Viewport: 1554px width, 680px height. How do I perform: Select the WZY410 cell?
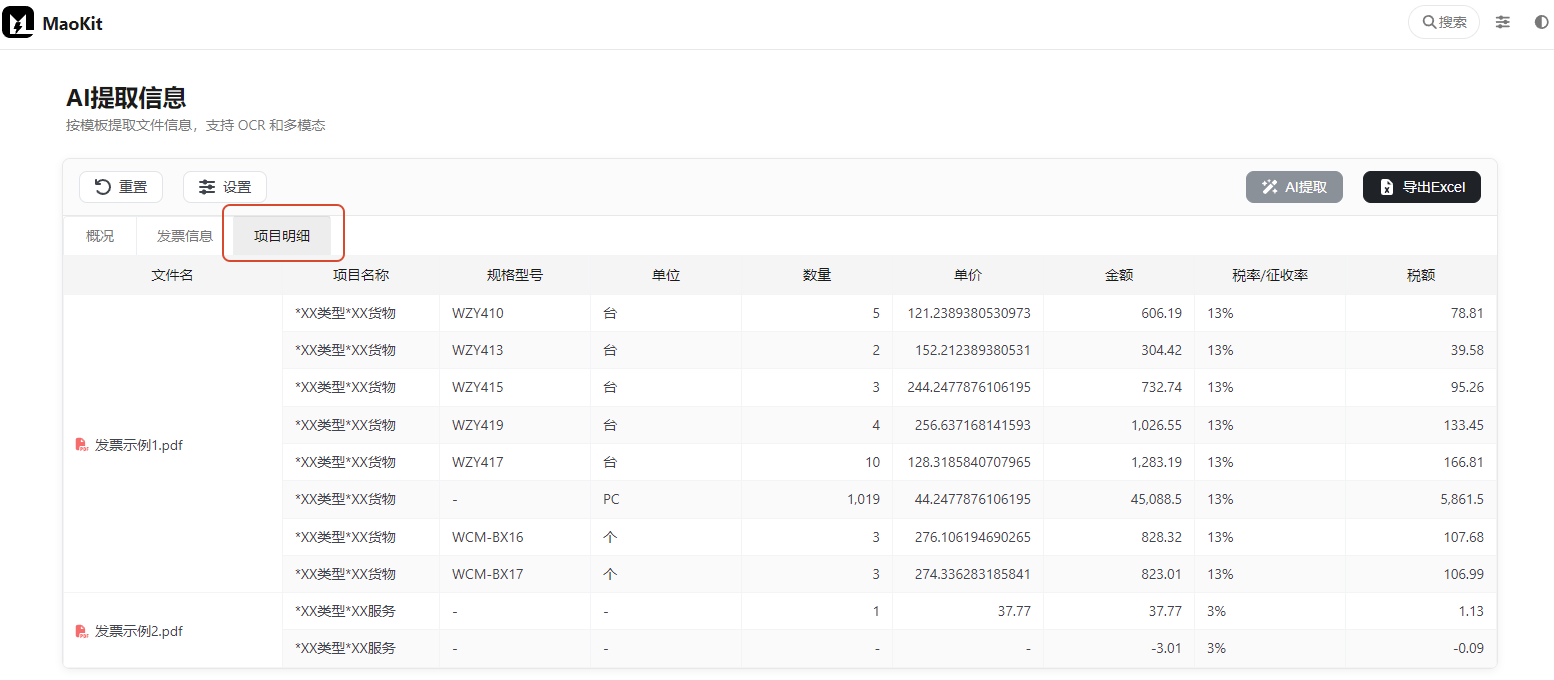coord(515,313)
